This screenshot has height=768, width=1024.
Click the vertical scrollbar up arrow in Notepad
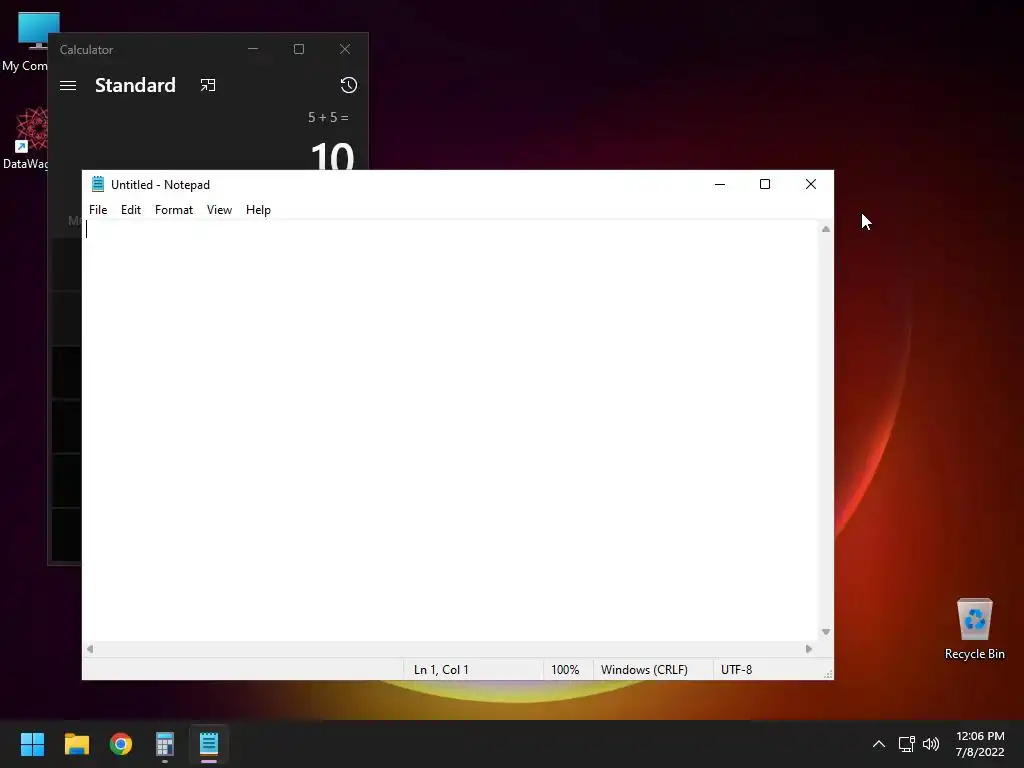click(x=826, y=229)
